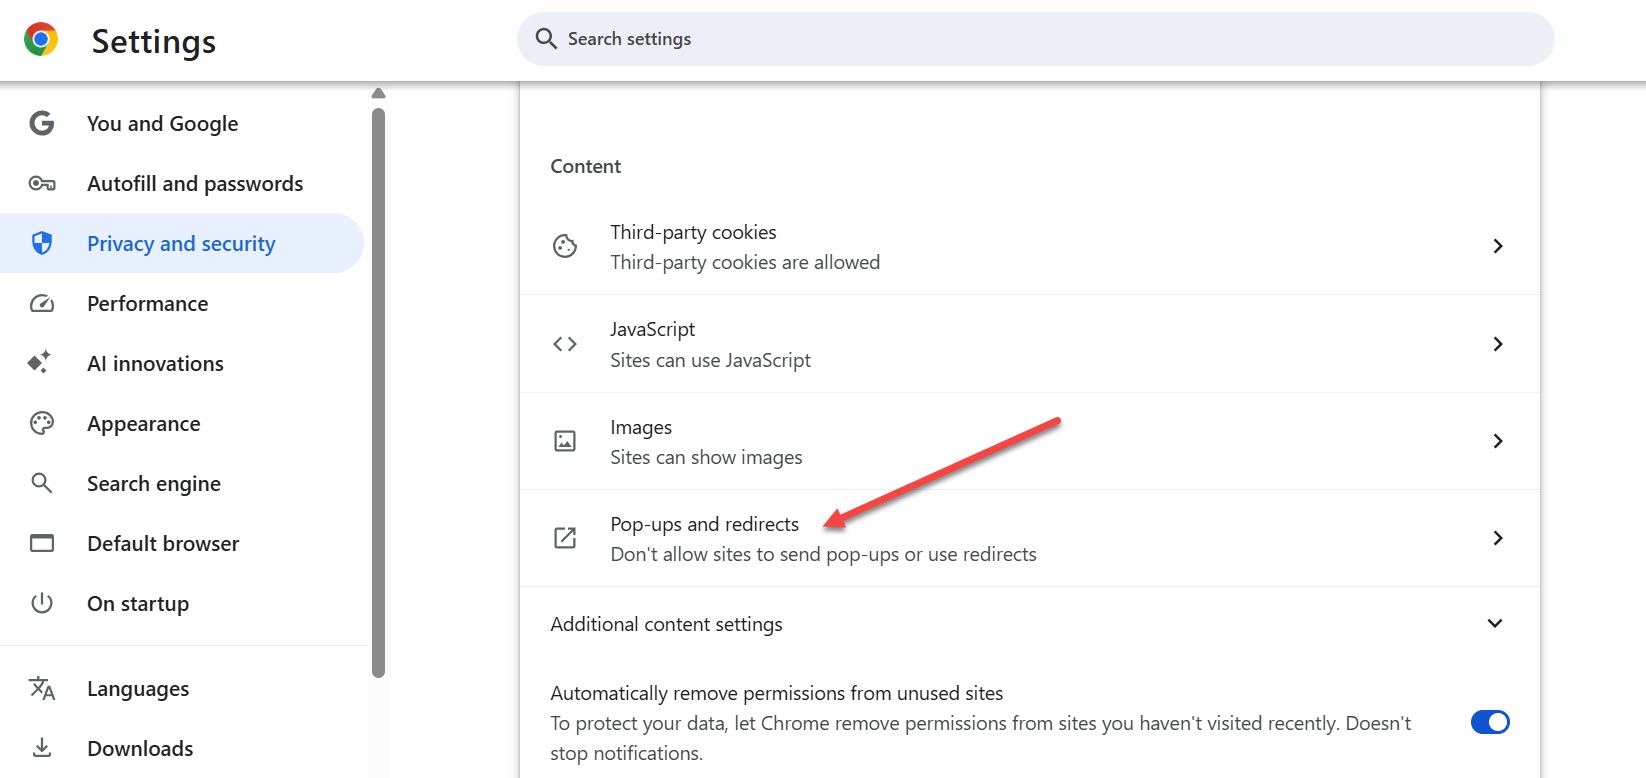Click the code brackets icon for JavaScript

click(x=565, y=344)
